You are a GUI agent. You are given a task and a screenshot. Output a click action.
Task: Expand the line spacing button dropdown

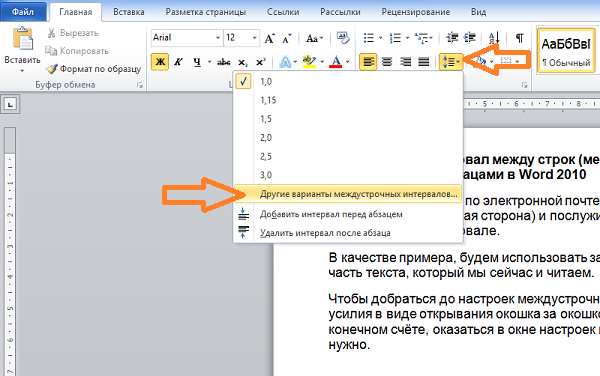pyautogui.click(x=458, y=62)
